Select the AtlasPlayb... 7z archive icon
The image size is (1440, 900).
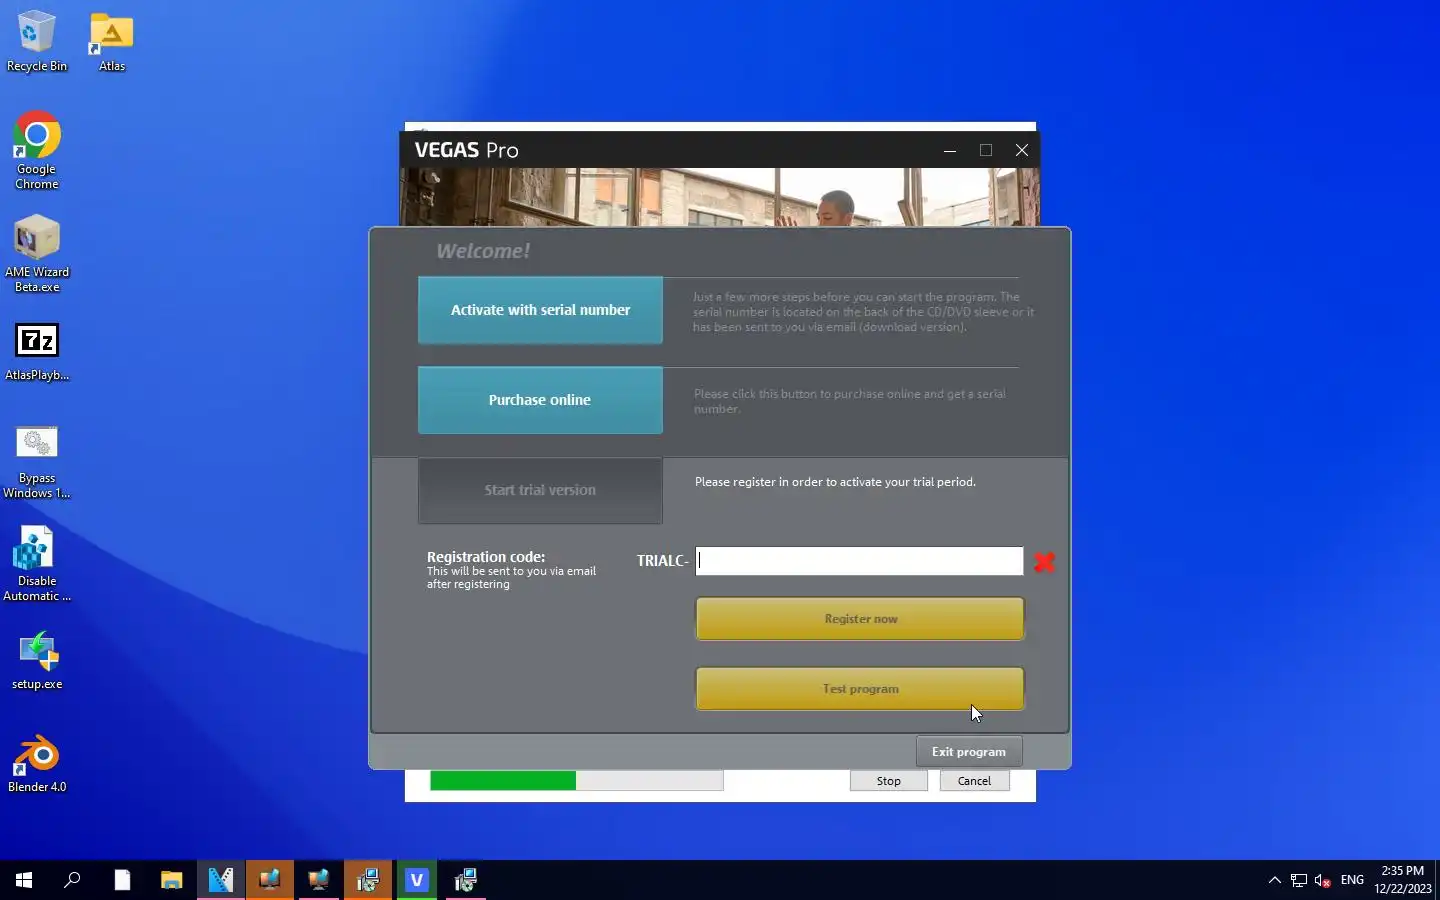click(37, 352)
